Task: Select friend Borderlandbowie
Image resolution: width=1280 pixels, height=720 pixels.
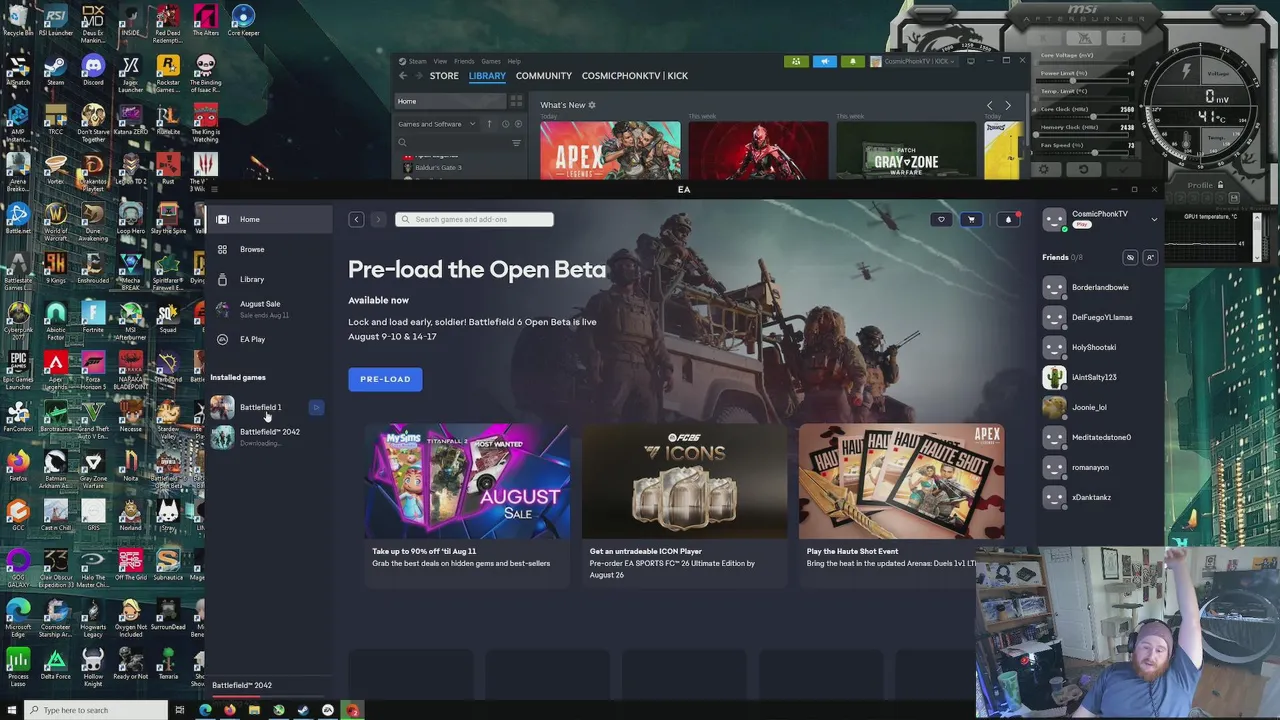Action: pos(1098,287)
